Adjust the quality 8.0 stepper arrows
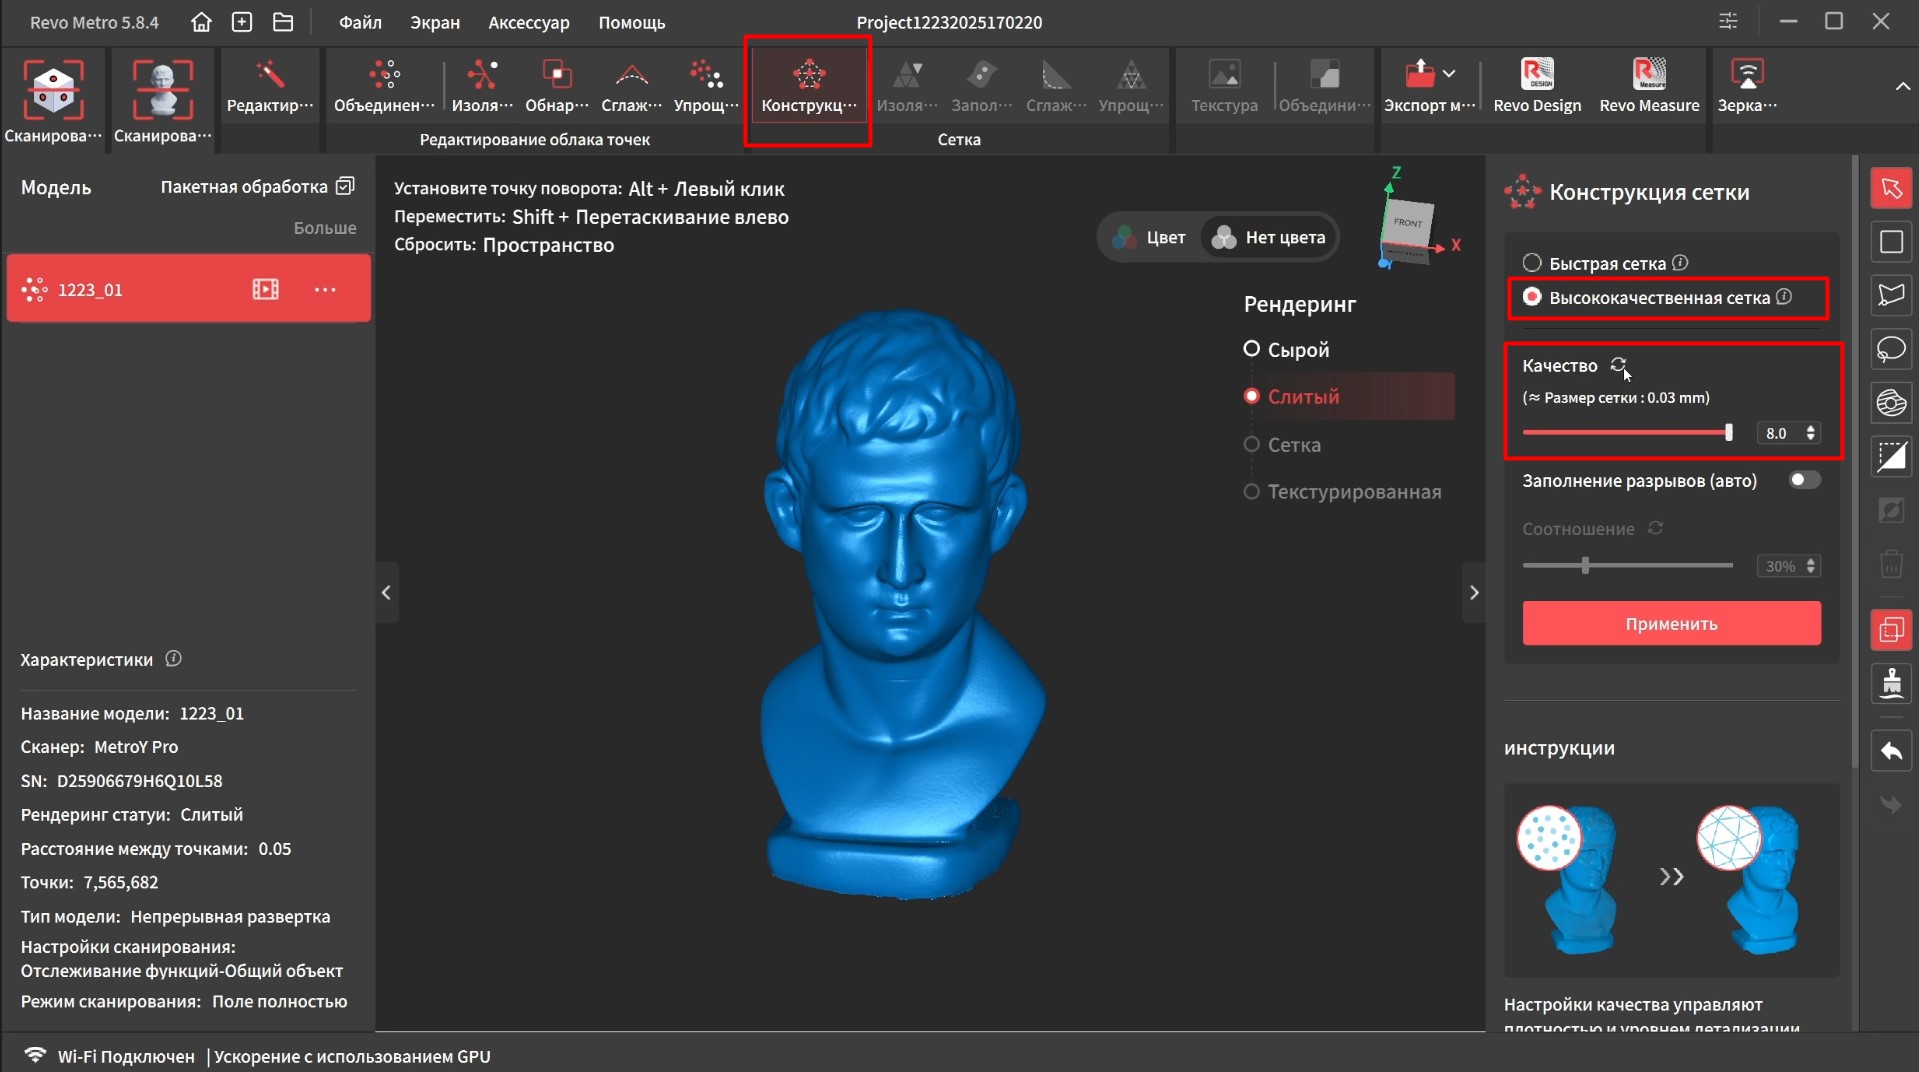Screen dimensions: 1919x1072 point(1810,433)
